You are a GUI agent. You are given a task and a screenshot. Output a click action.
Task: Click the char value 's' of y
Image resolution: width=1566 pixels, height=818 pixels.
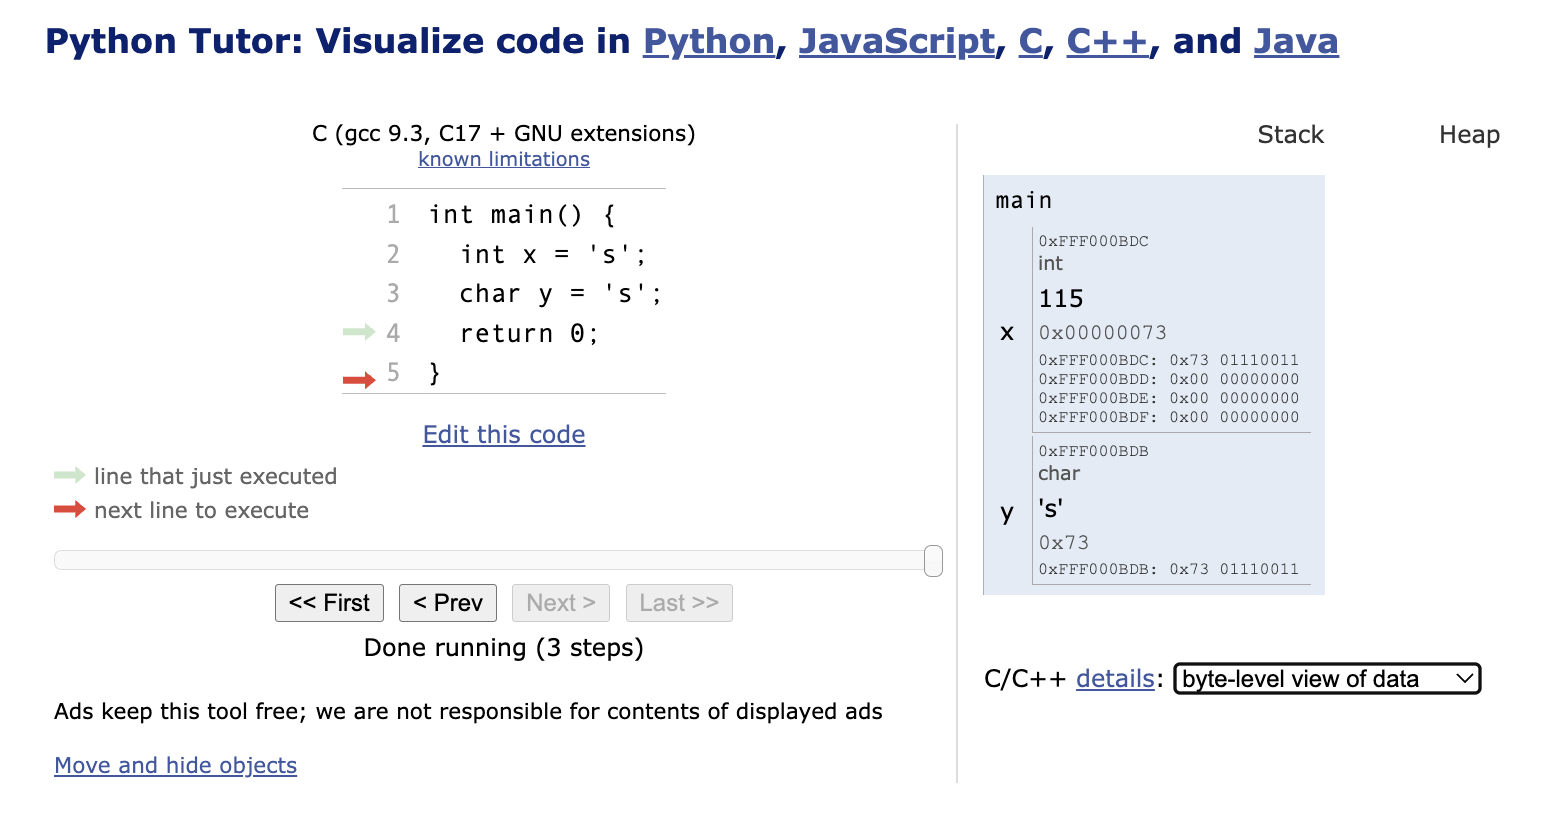point(1051,509)
